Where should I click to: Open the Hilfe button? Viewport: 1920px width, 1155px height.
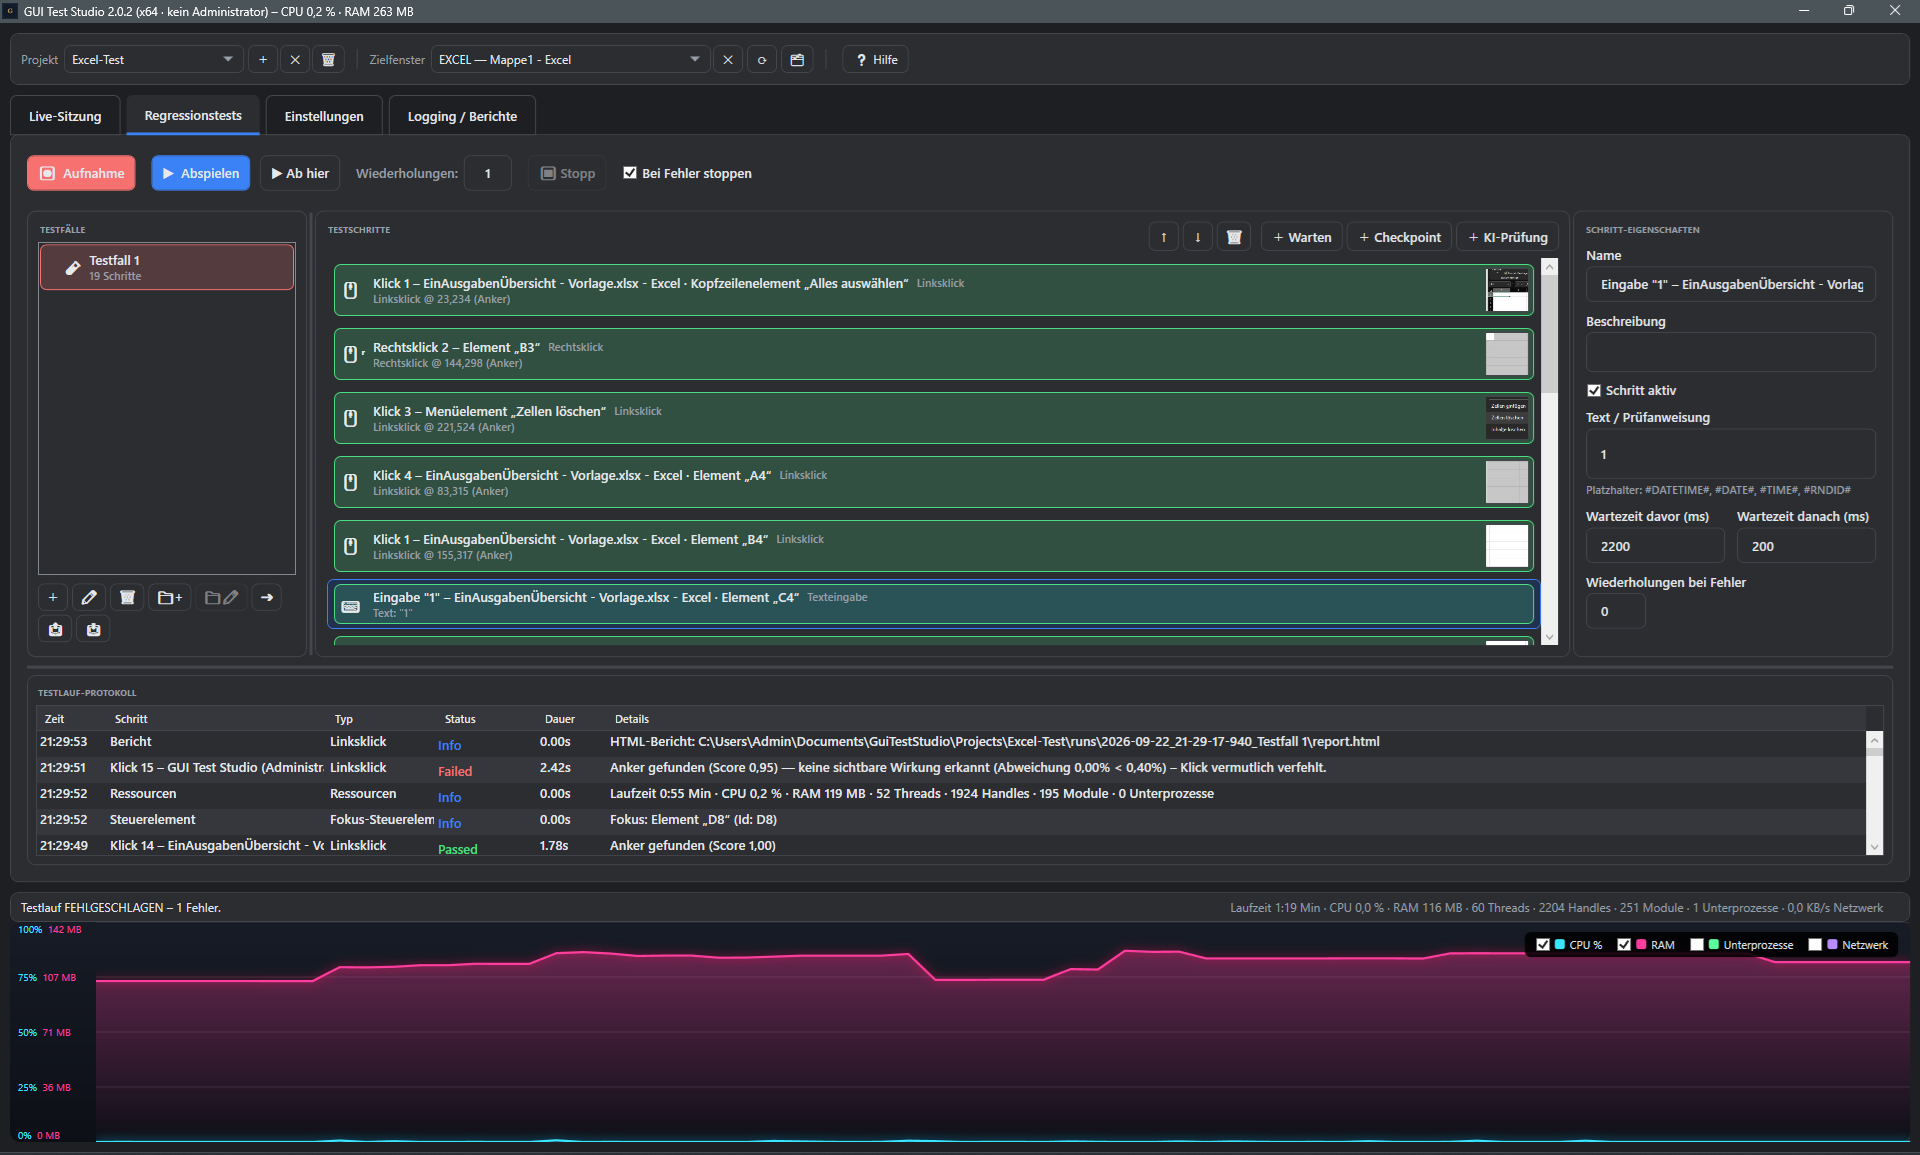coord(876,60)
